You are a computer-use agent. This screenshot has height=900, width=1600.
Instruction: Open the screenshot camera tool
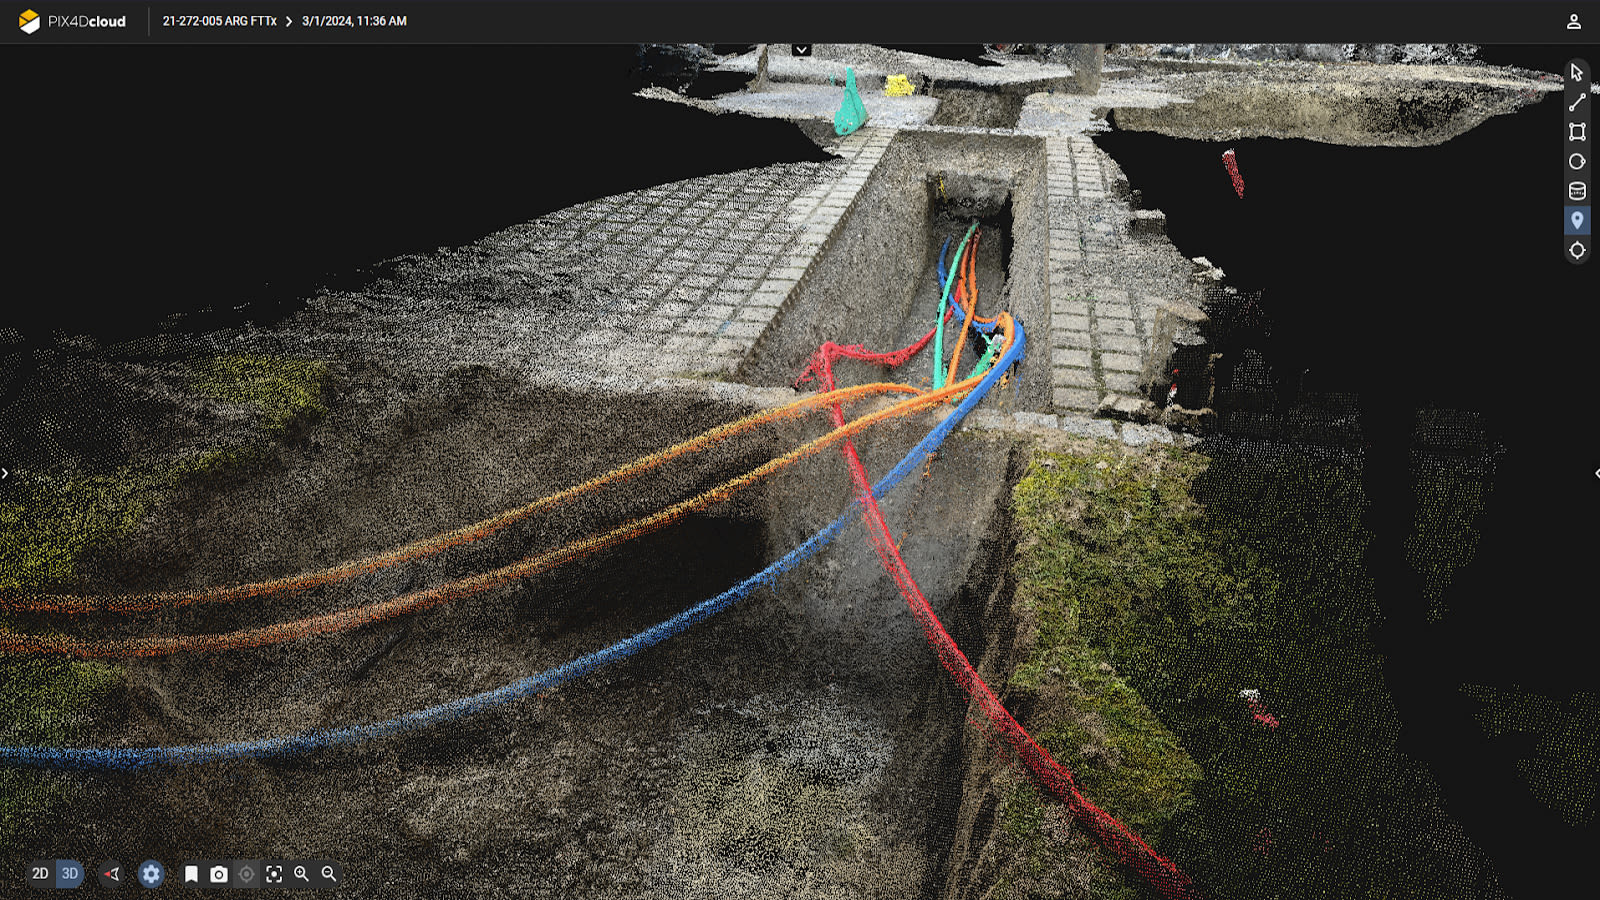pyautogui.click(x=219, y=873)
